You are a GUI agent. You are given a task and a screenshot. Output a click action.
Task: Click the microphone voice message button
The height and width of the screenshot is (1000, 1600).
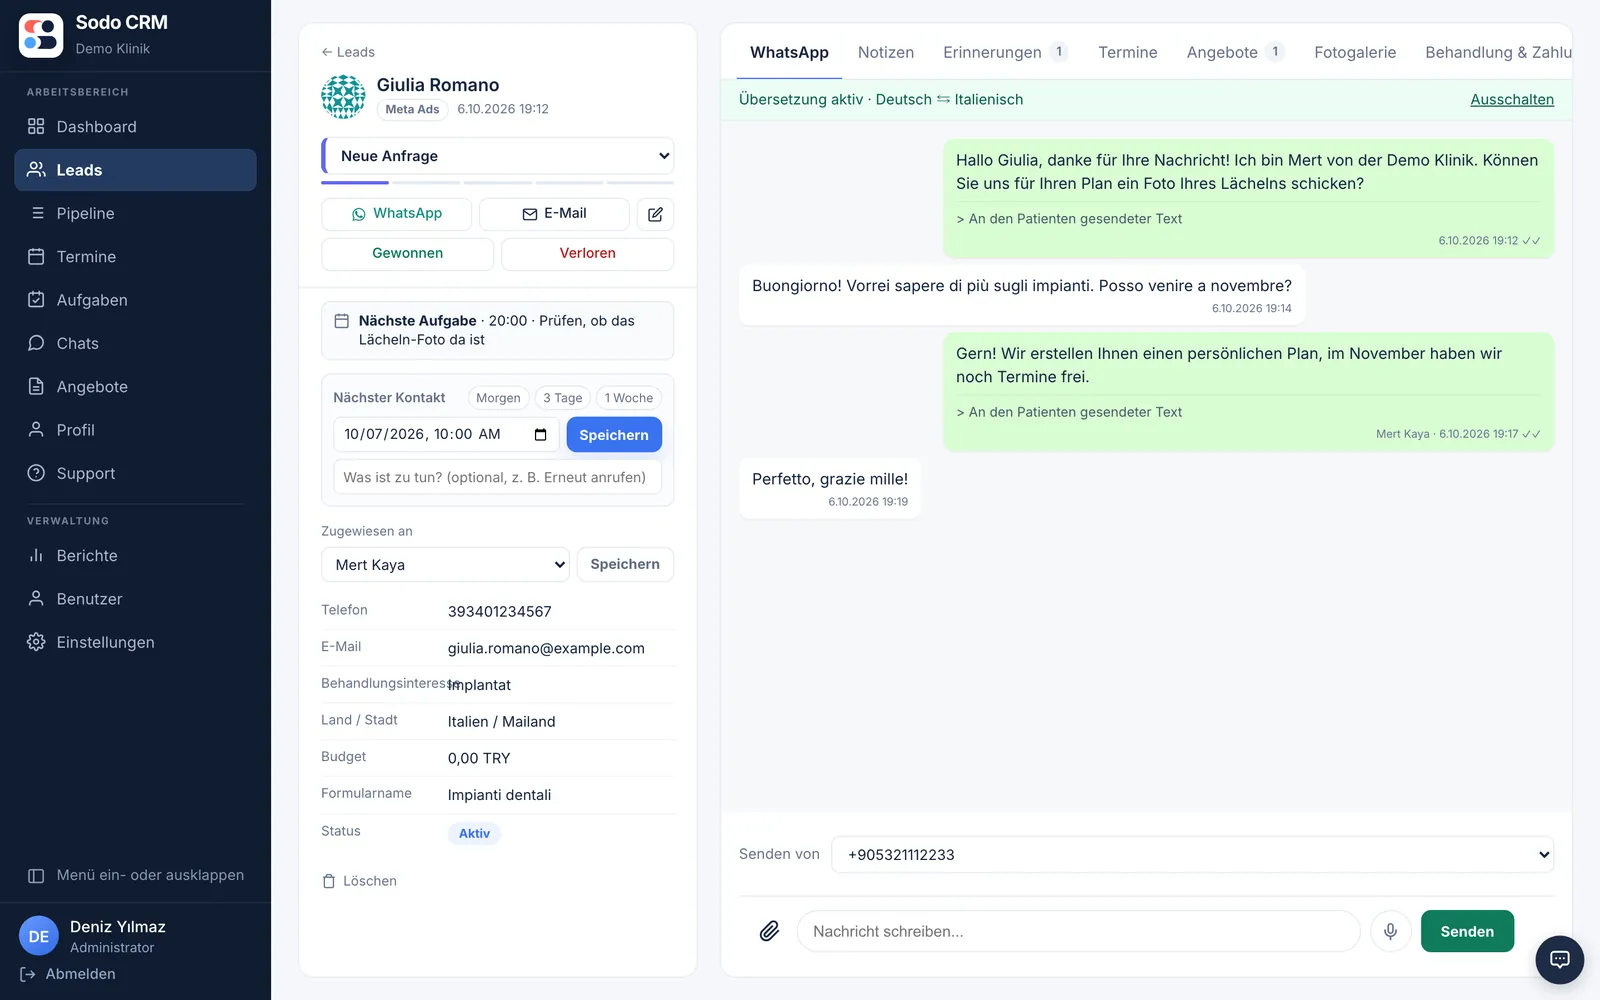[x=1390, y=931]
